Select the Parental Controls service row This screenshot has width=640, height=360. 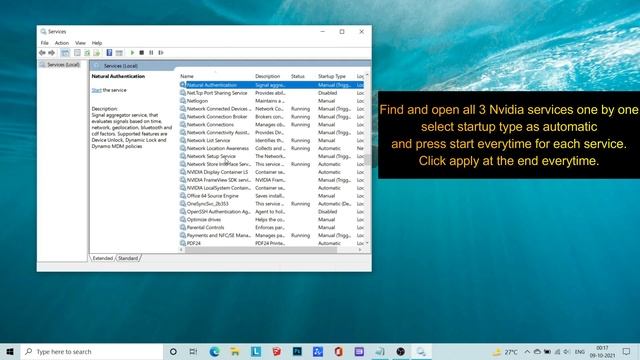(x=271, y=227)
